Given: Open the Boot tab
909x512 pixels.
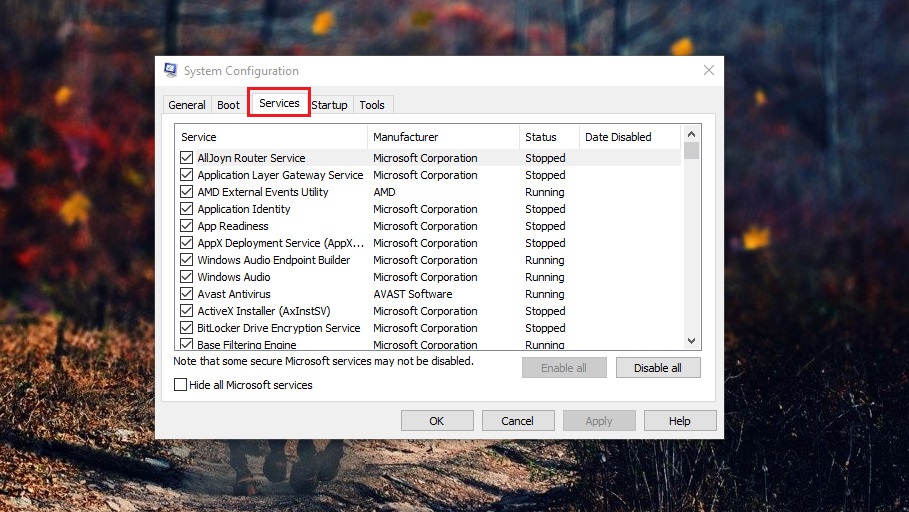Looking at the screenshot, I should coord(228,105).
